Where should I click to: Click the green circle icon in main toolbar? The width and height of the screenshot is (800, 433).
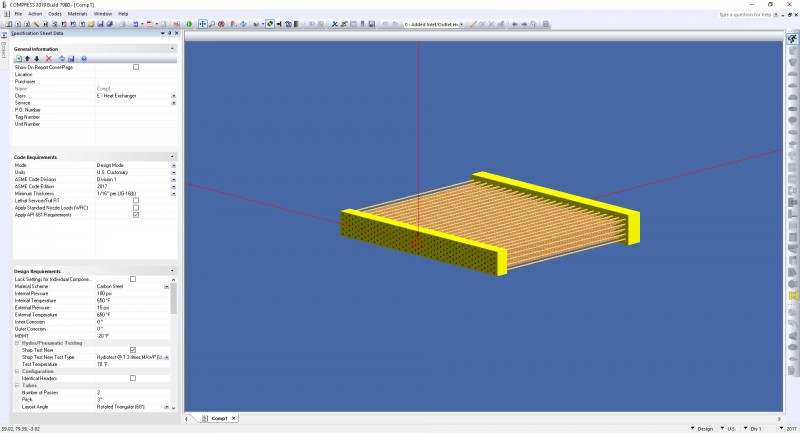pos(190,22)
